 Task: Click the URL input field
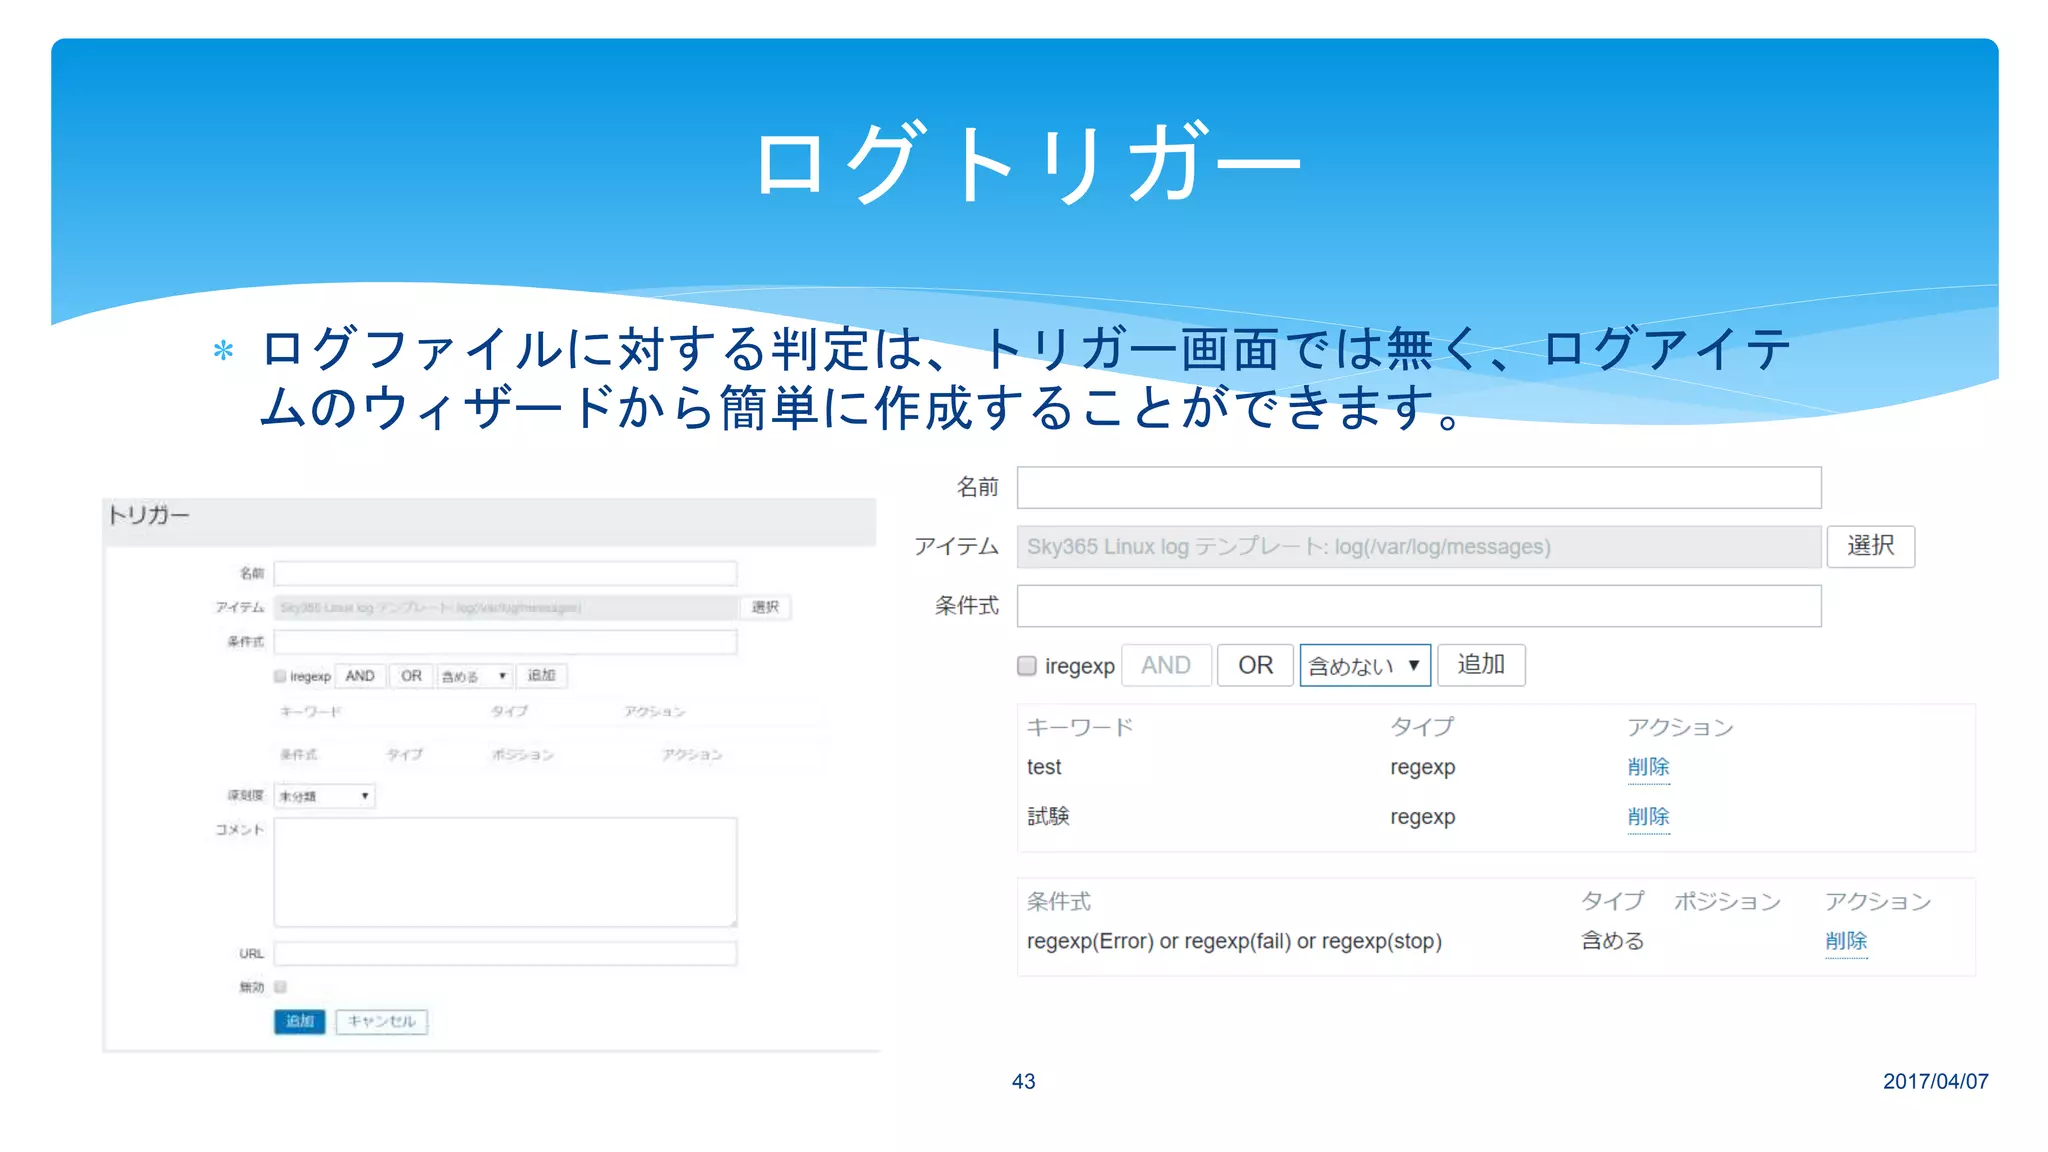505,953
